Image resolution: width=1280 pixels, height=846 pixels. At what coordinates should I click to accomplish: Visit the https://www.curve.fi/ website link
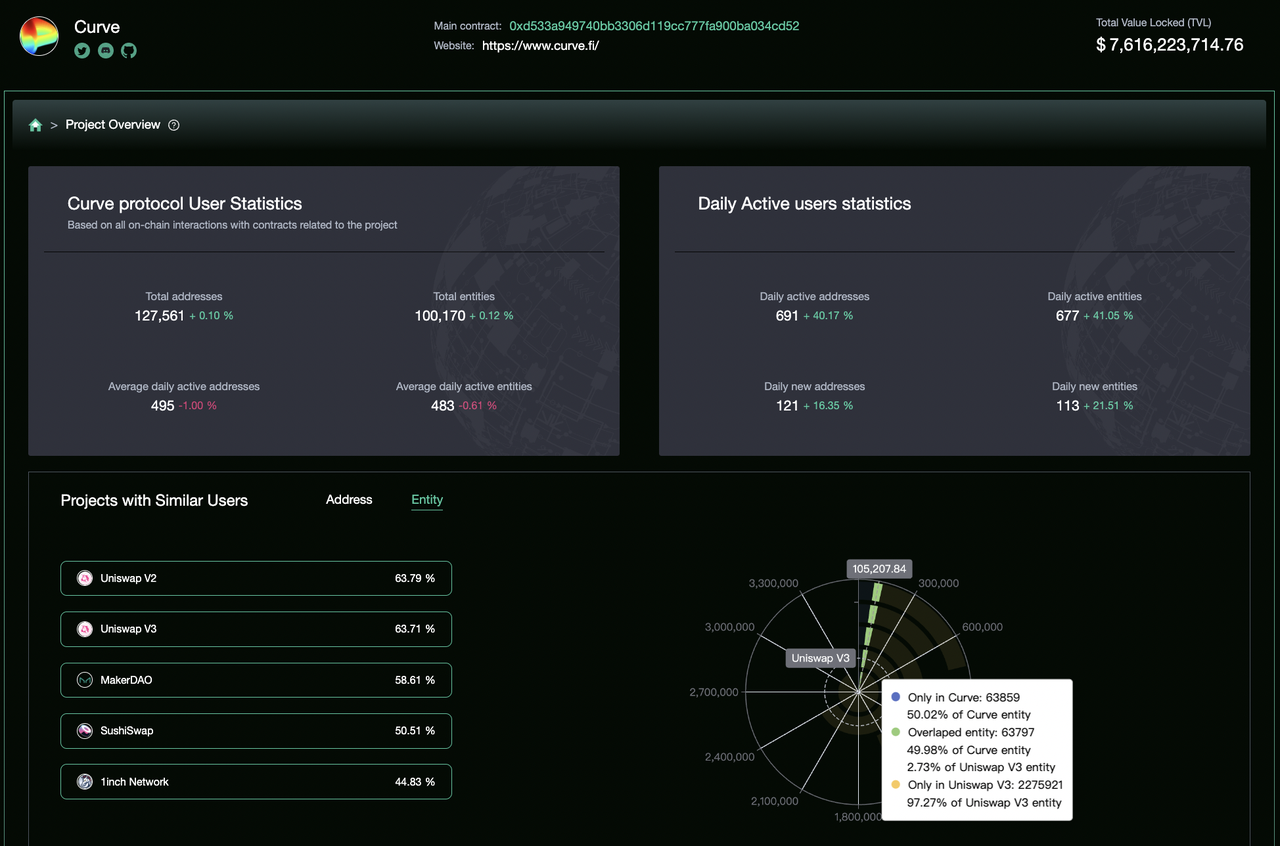540,45
